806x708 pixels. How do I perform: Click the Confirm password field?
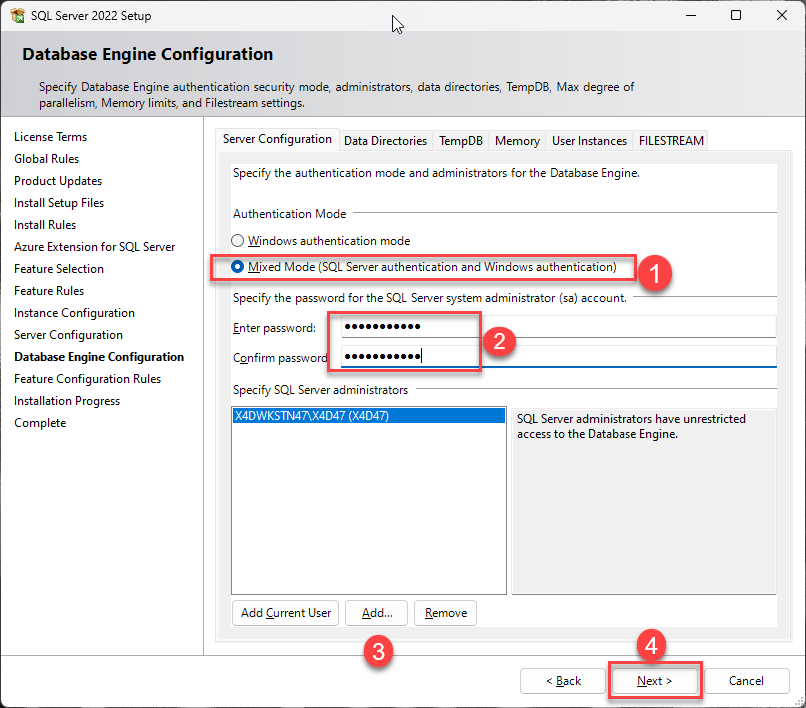(x=558, y=357)
